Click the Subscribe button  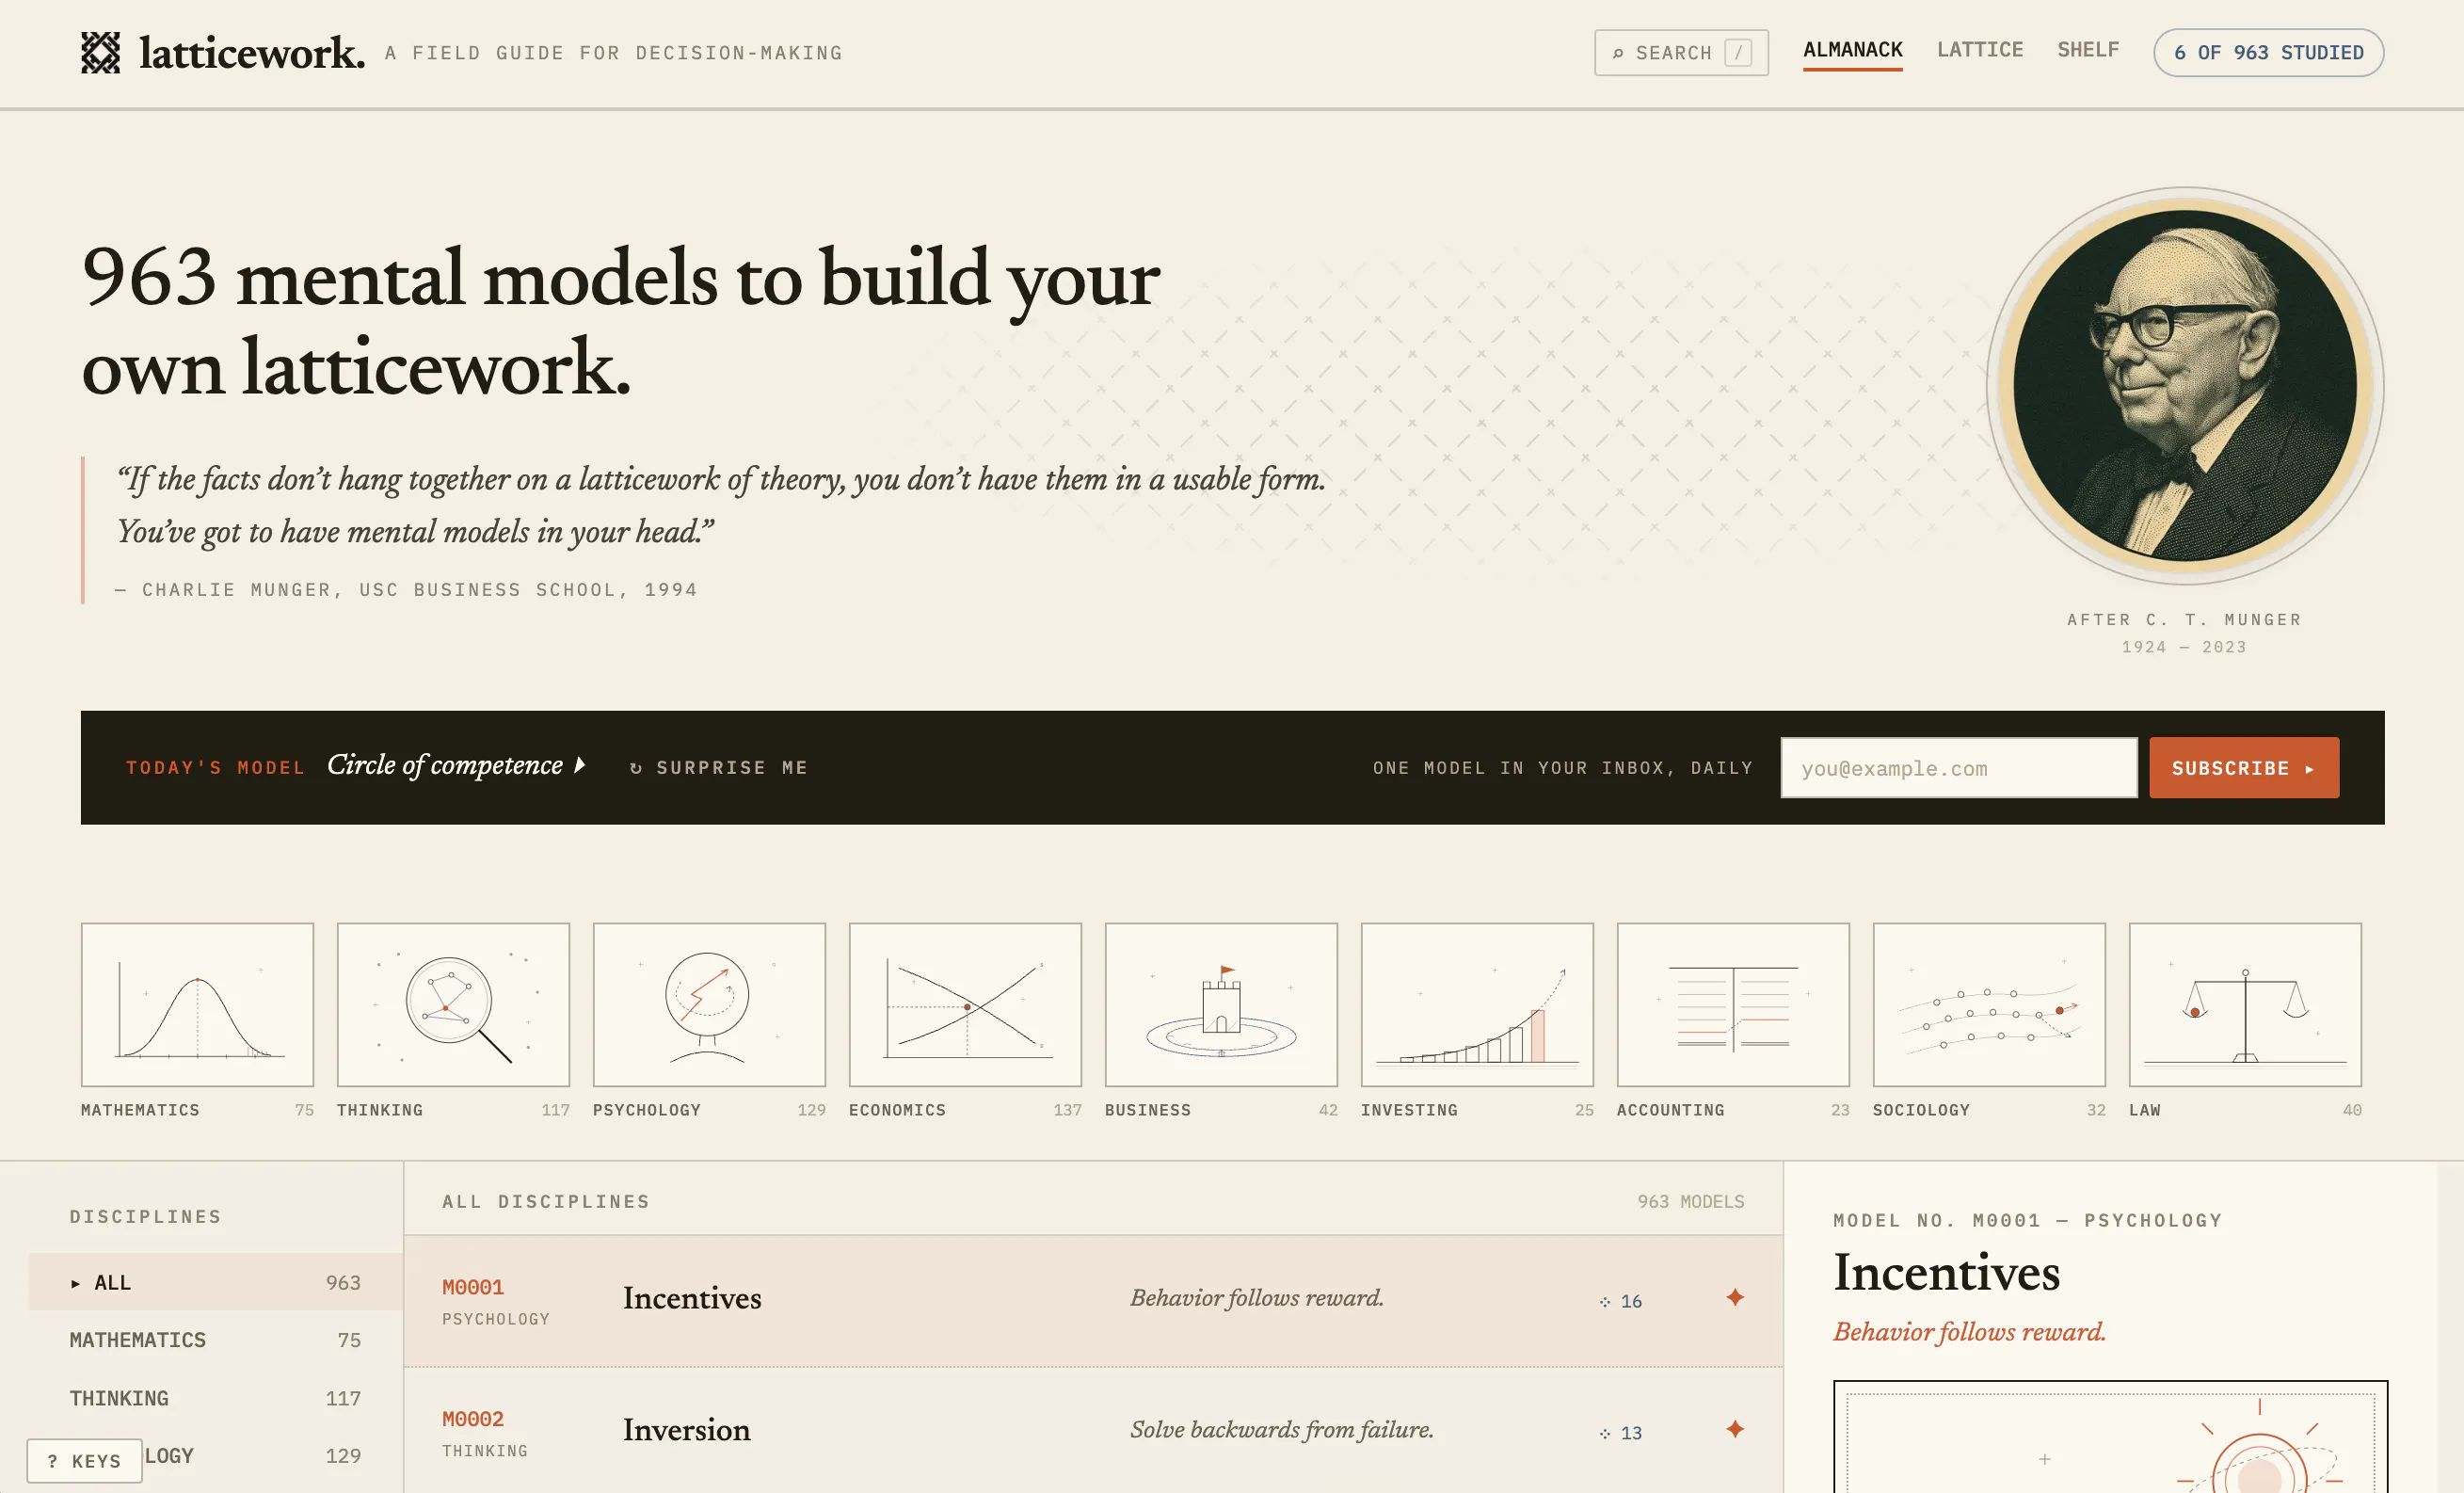[x=2244, y=768]
